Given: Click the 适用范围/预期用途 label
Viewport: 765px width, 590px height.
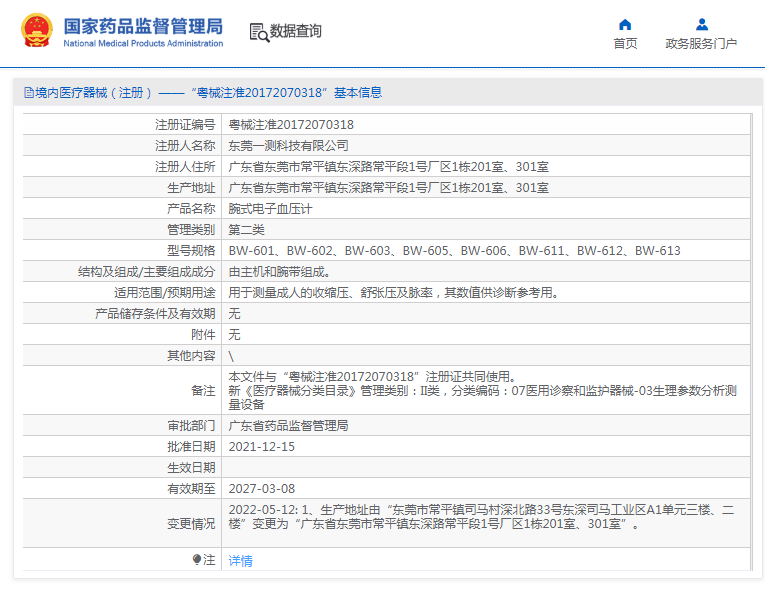Looking at the screenshot, I should [x=164, y=293].
